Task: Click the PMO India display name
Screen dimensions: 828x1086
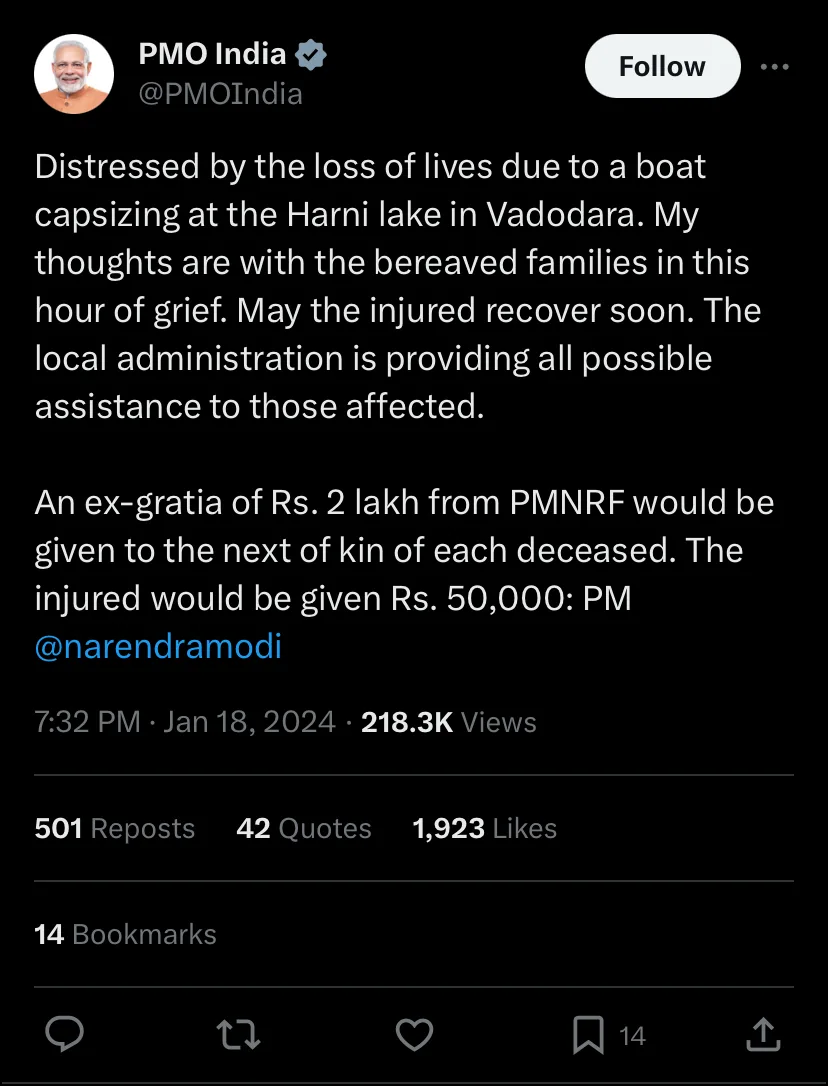Action: pos(212,54)
